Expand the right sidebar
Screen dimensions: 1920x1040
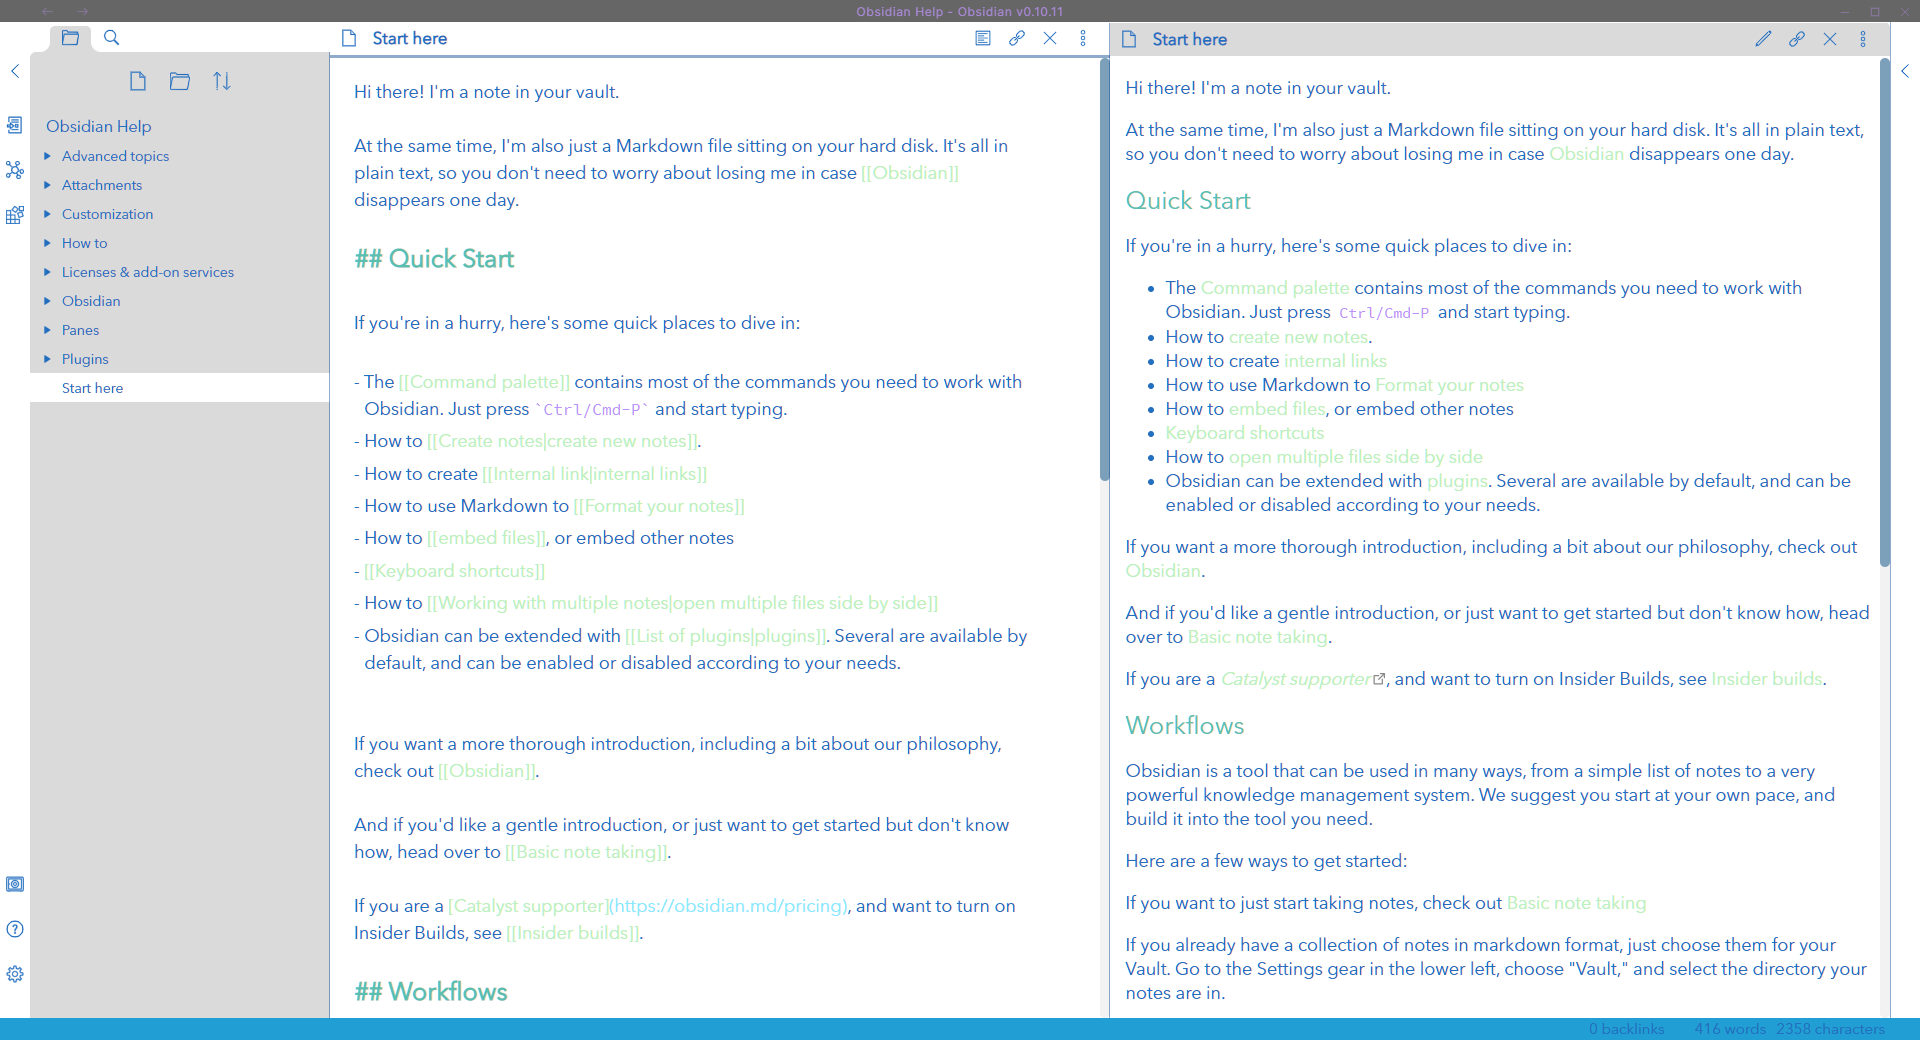point(1905,71)
